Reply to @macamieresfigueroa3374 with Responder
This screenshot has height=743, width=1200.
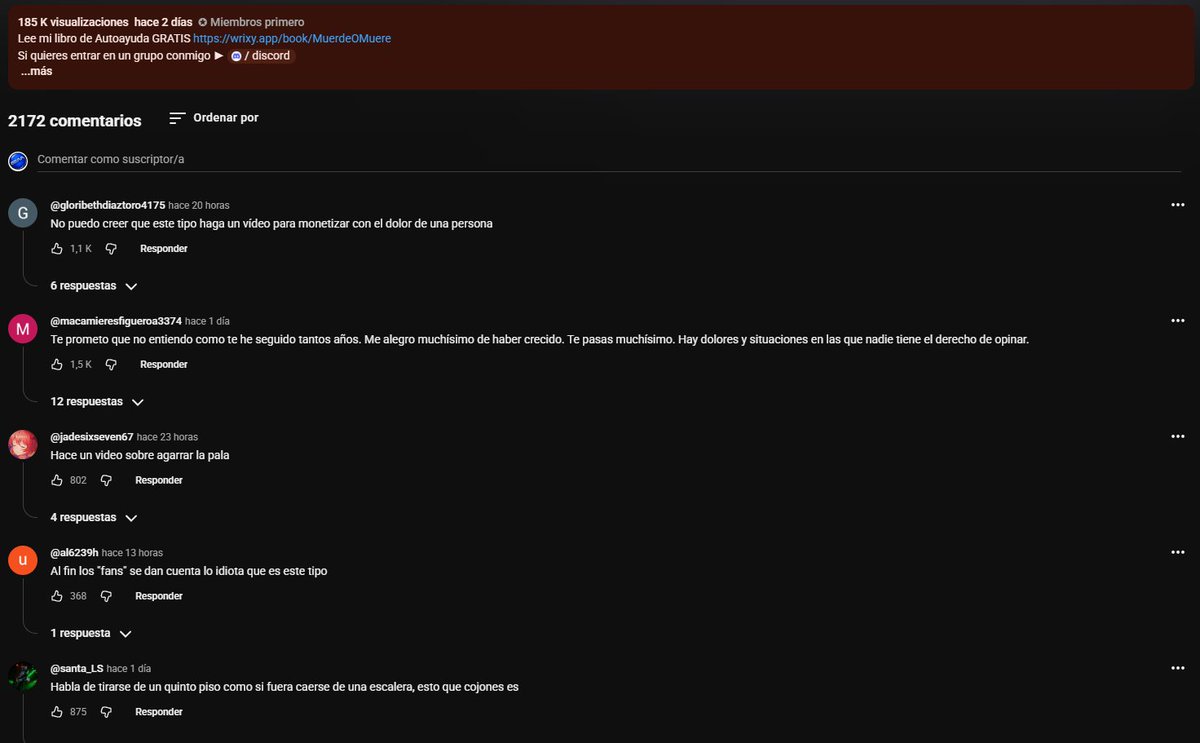[163, 364]
